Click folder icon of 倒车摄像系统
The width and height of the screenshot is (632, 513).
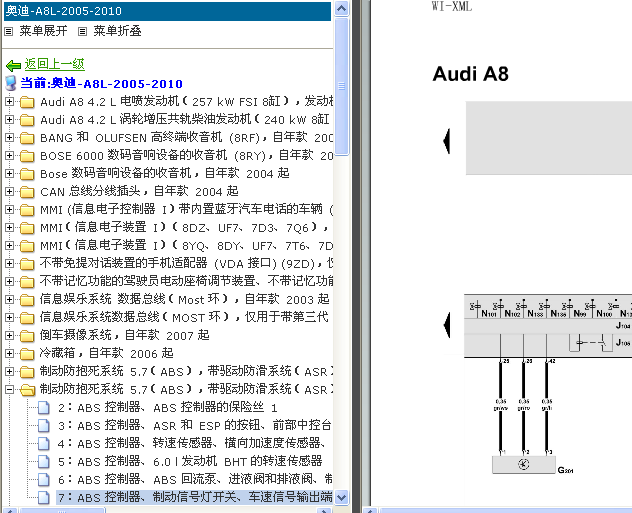(x=27, y=336)
